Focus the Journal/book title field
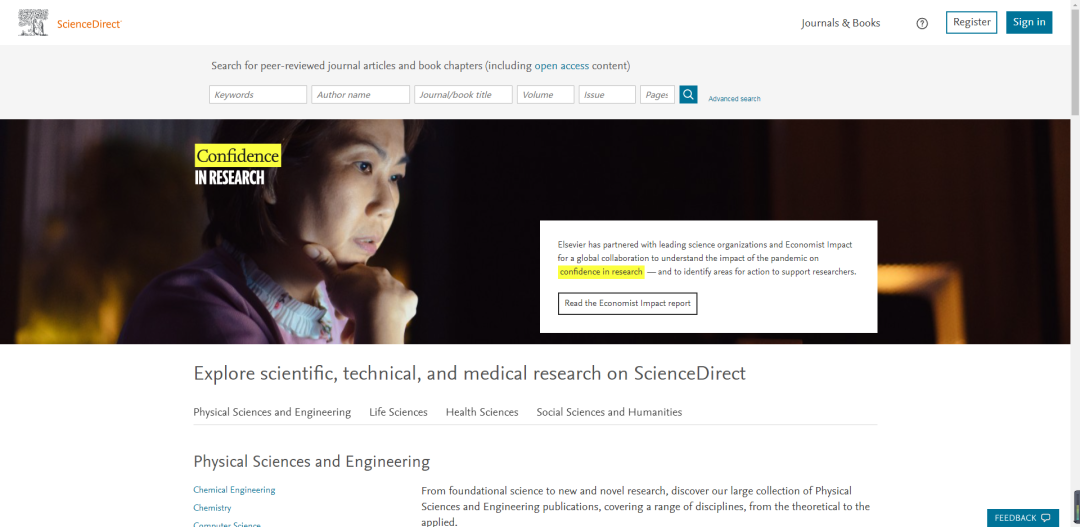1080x527 pixels. coord(464,94)
